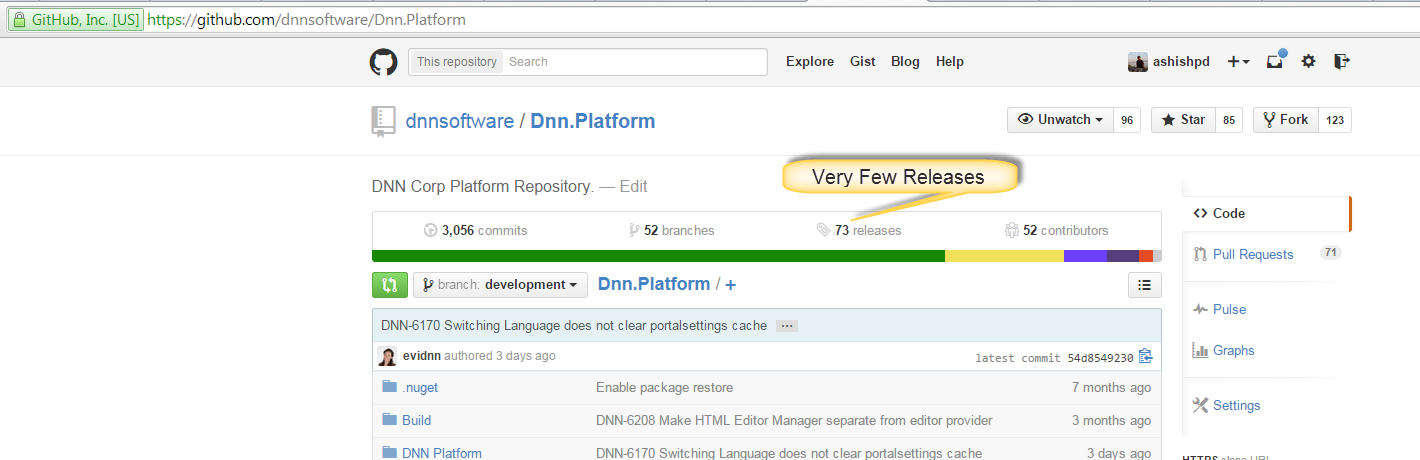
Task: View the 3,056 commits
Action: (475, 230)
